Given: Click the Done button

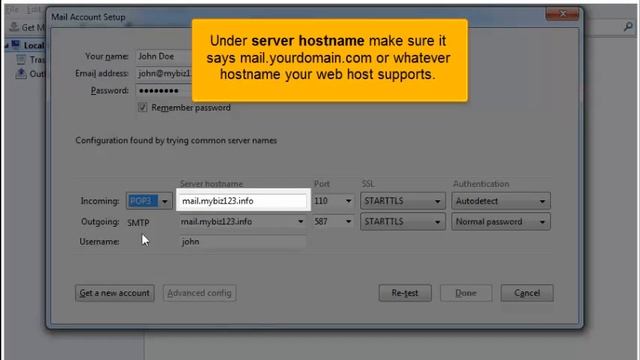Looking at the screenshot, I should click(466, 293).
